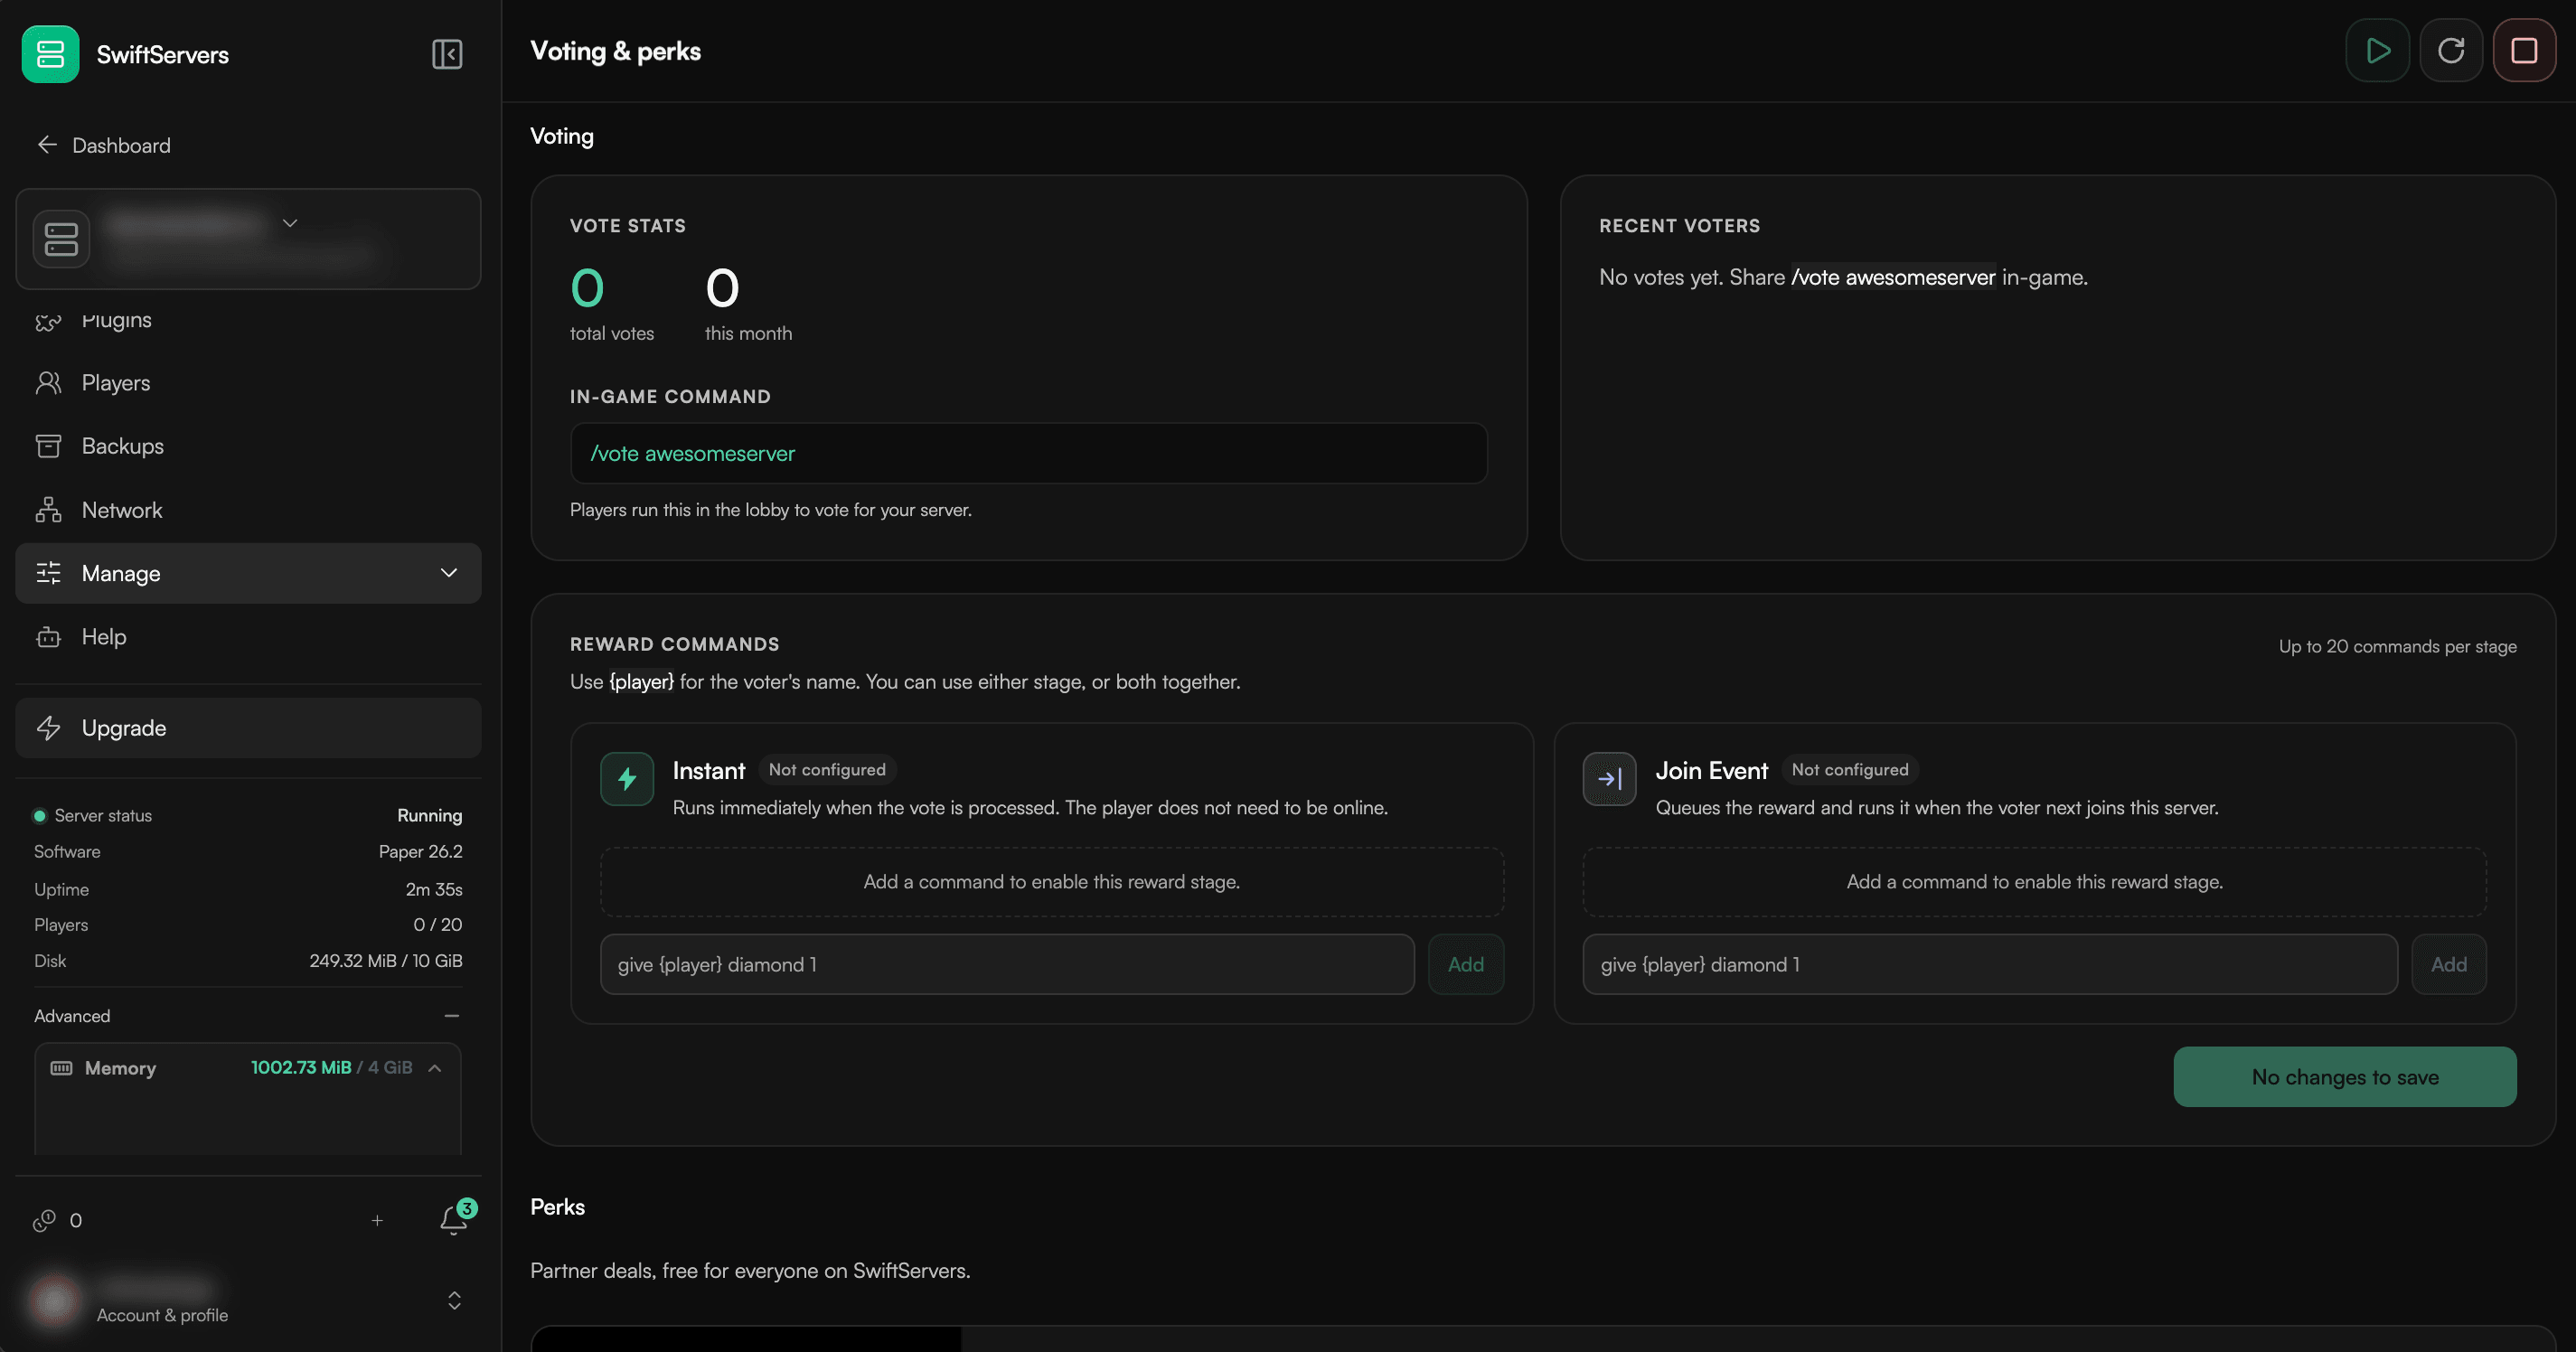Open Plugins in the sidebar
Viewport: 2576px width, 1352px height.
pos(248,320)
